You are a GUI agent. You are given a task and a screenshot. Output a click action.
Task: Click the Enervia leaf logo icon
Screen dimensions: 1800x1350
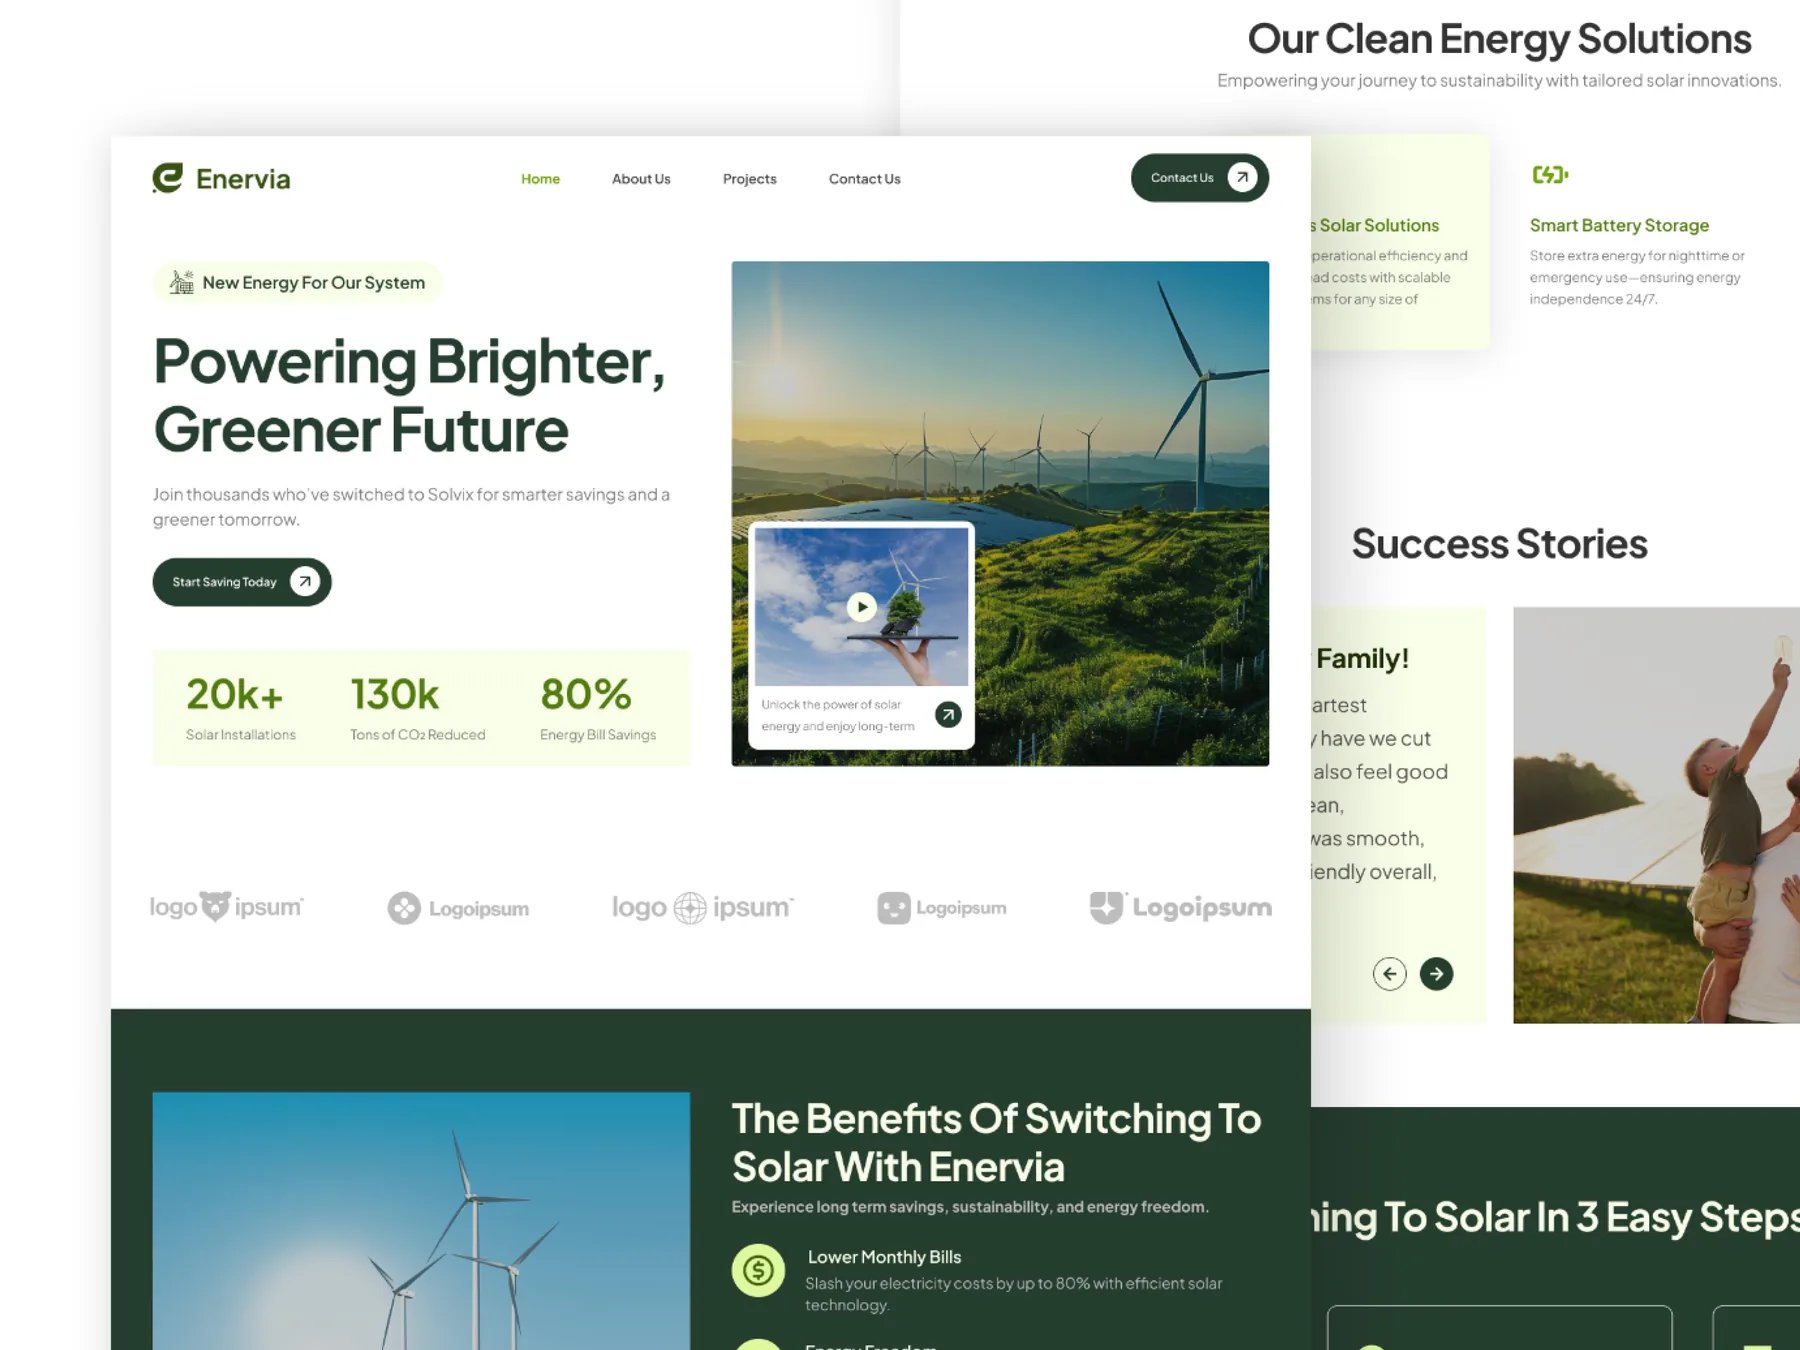pos(168,178)
